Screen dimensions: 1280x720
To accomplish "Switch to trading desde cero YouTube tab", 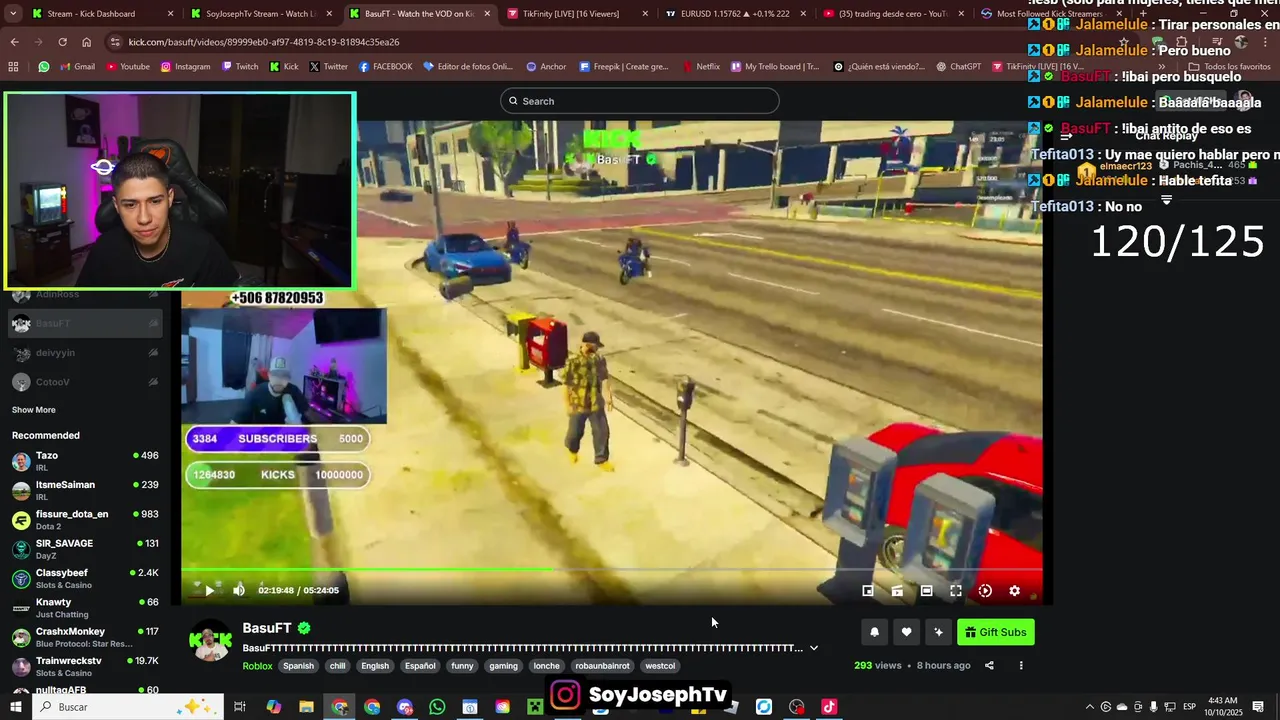I will coord(893,14).
